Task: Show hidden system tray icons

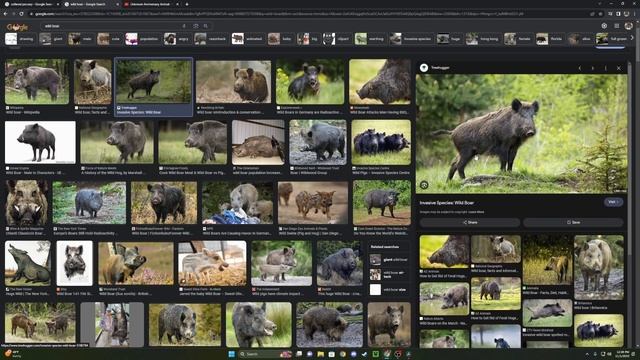Action: click(587, 354)
